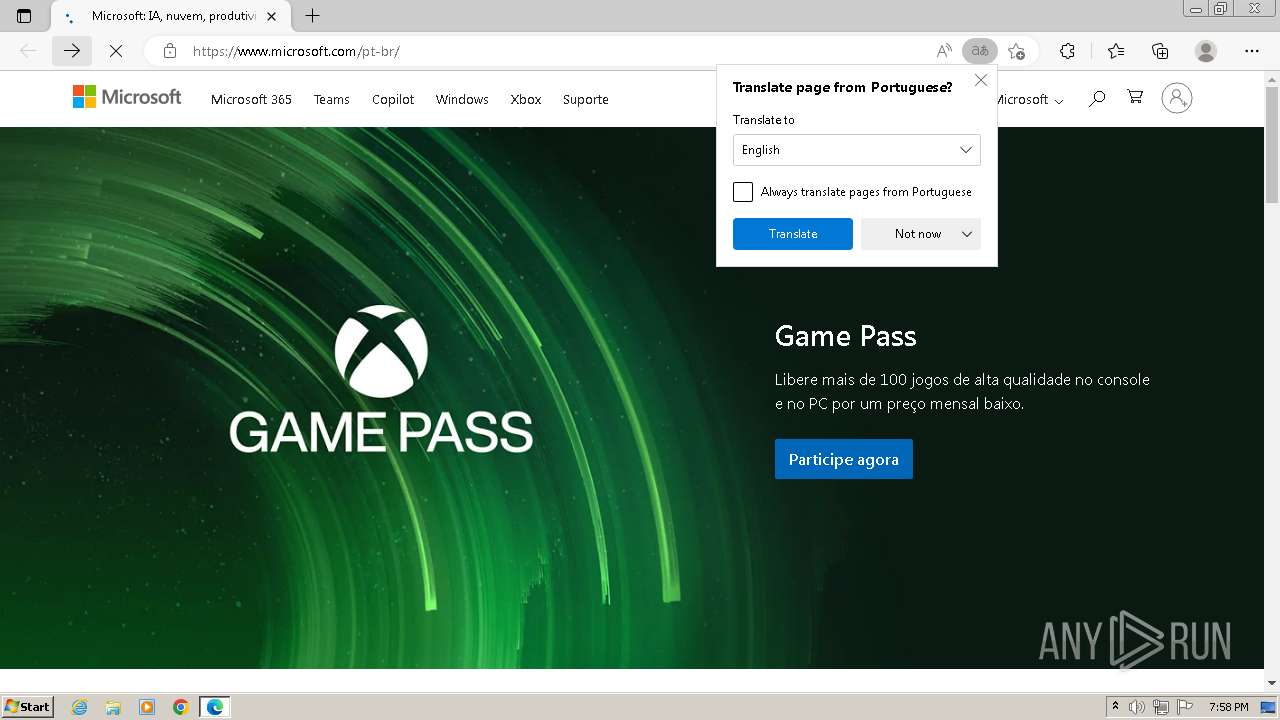
Task: Open Windows Media Player from taskbar
Action: tap(147, 707)
